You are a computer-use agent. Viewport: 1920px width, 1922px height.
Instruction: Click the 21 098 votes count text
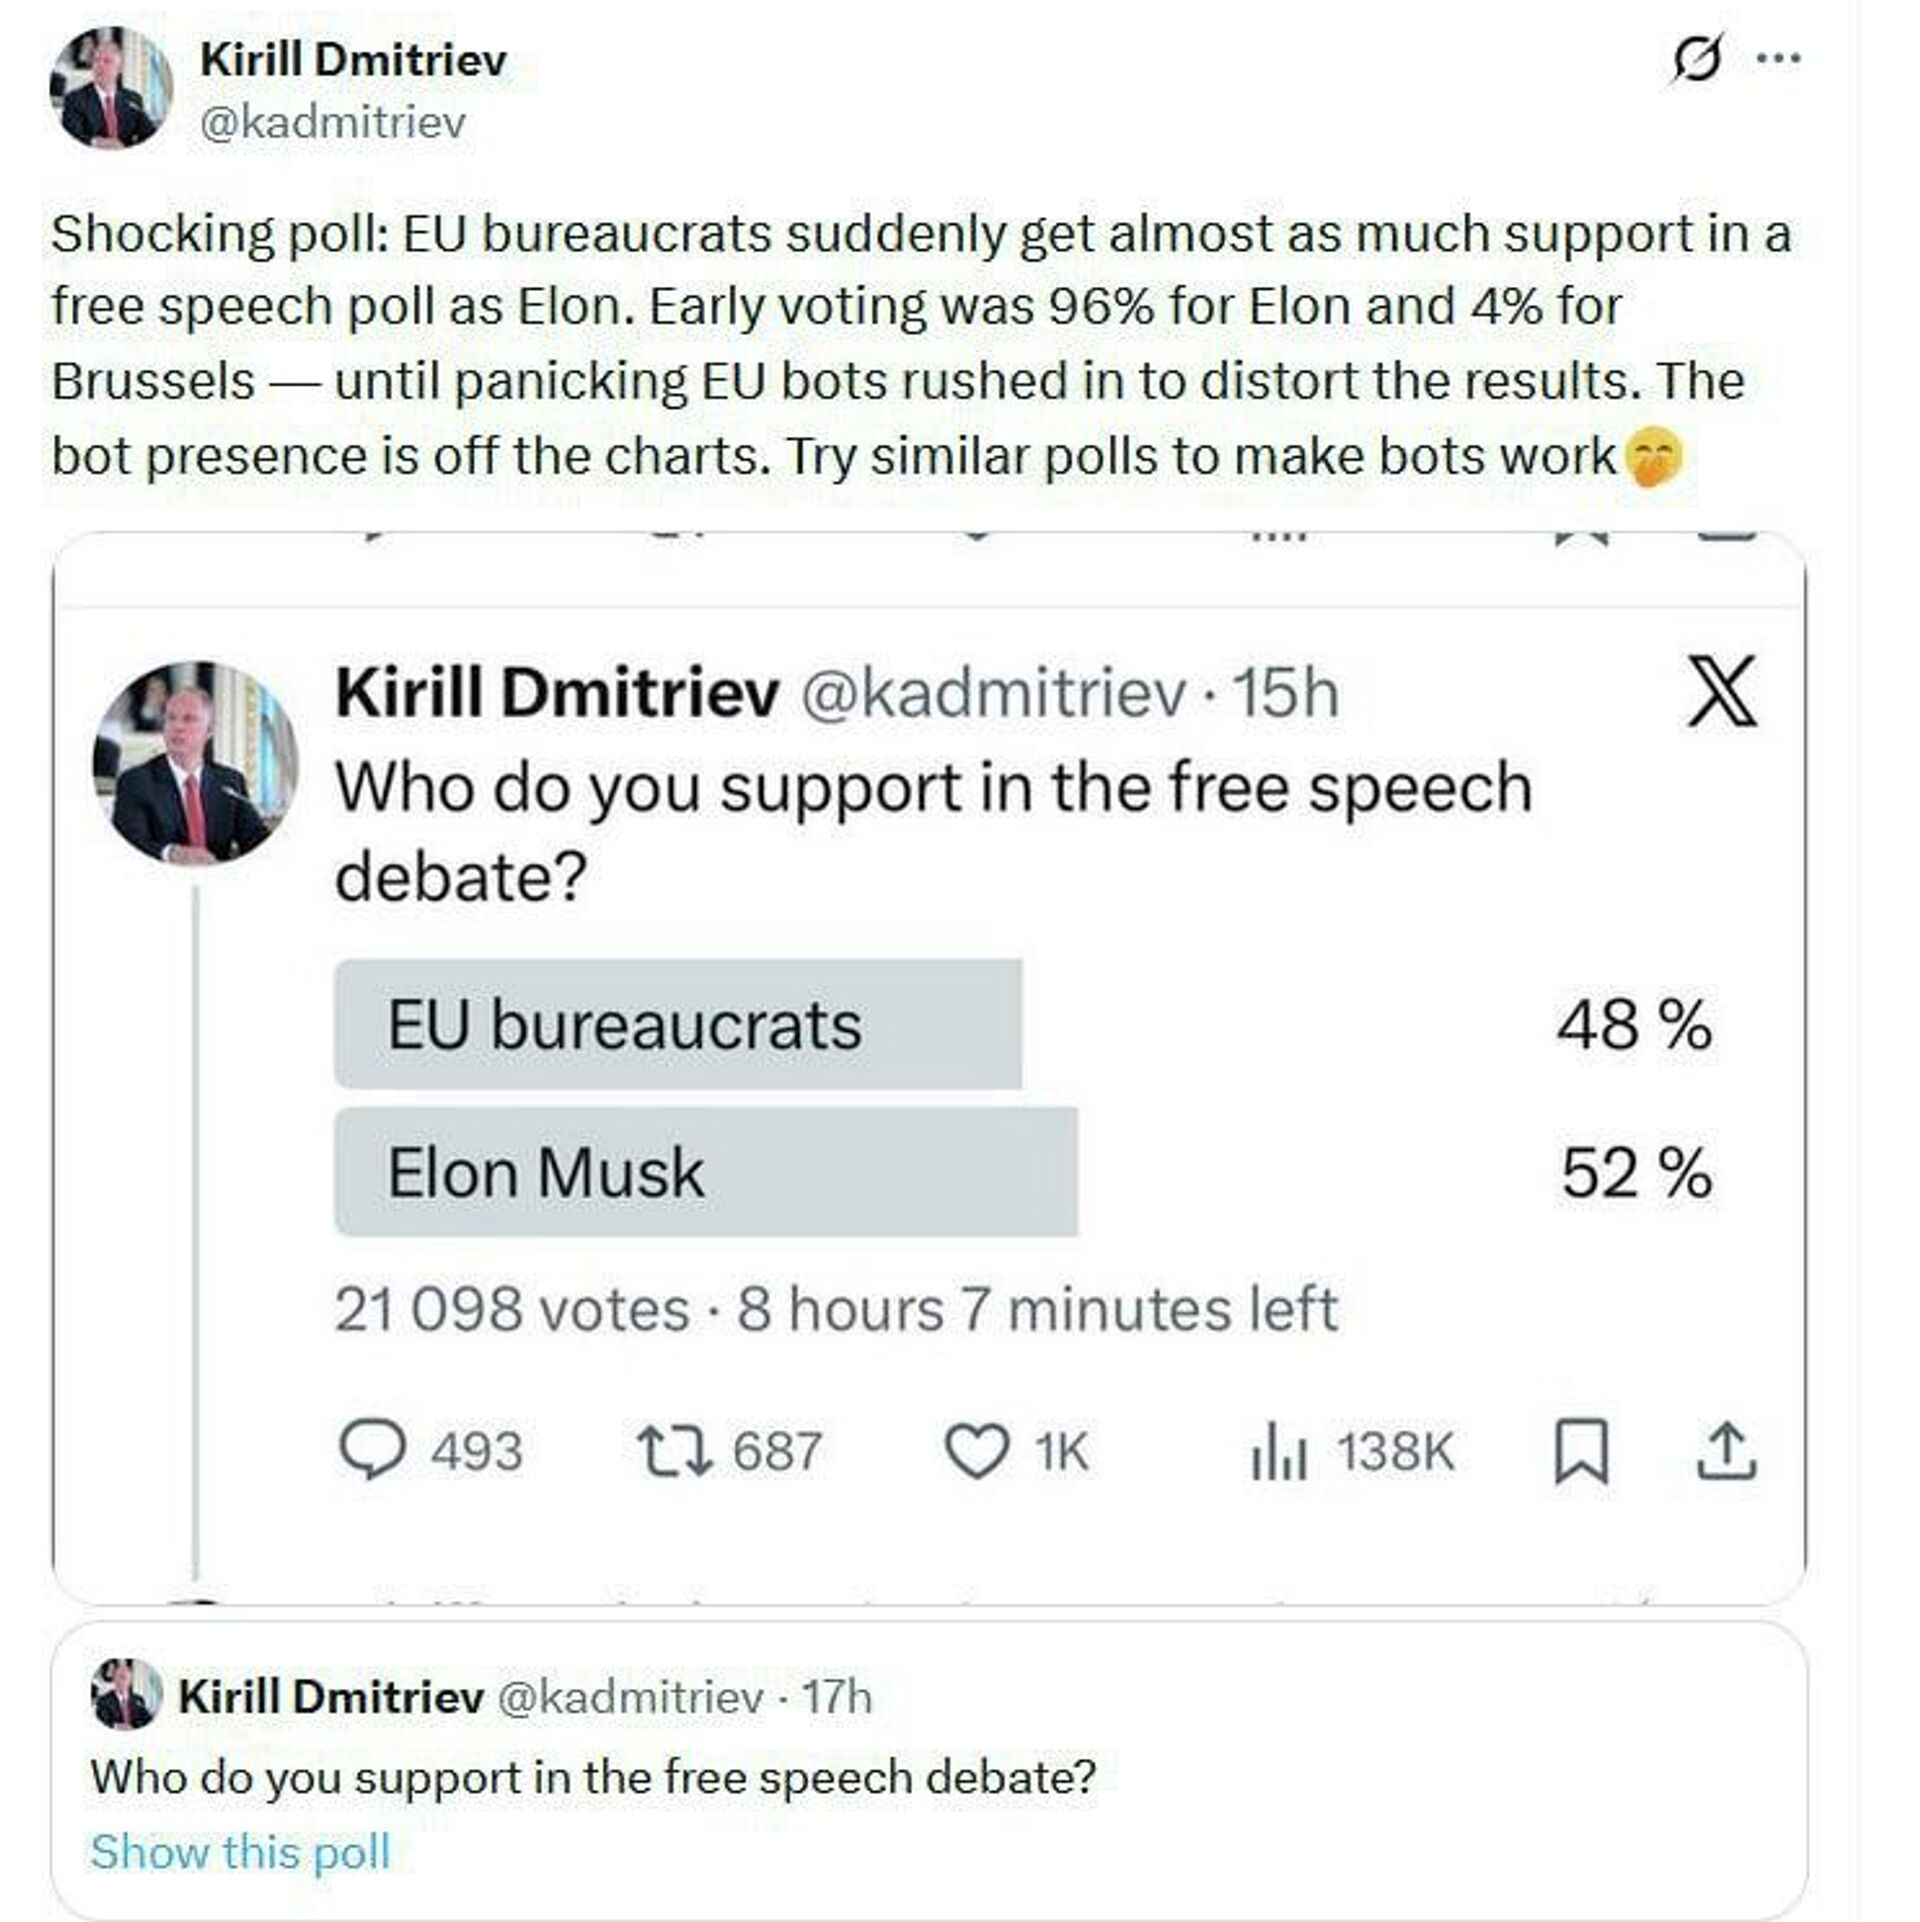[511, 1309]
